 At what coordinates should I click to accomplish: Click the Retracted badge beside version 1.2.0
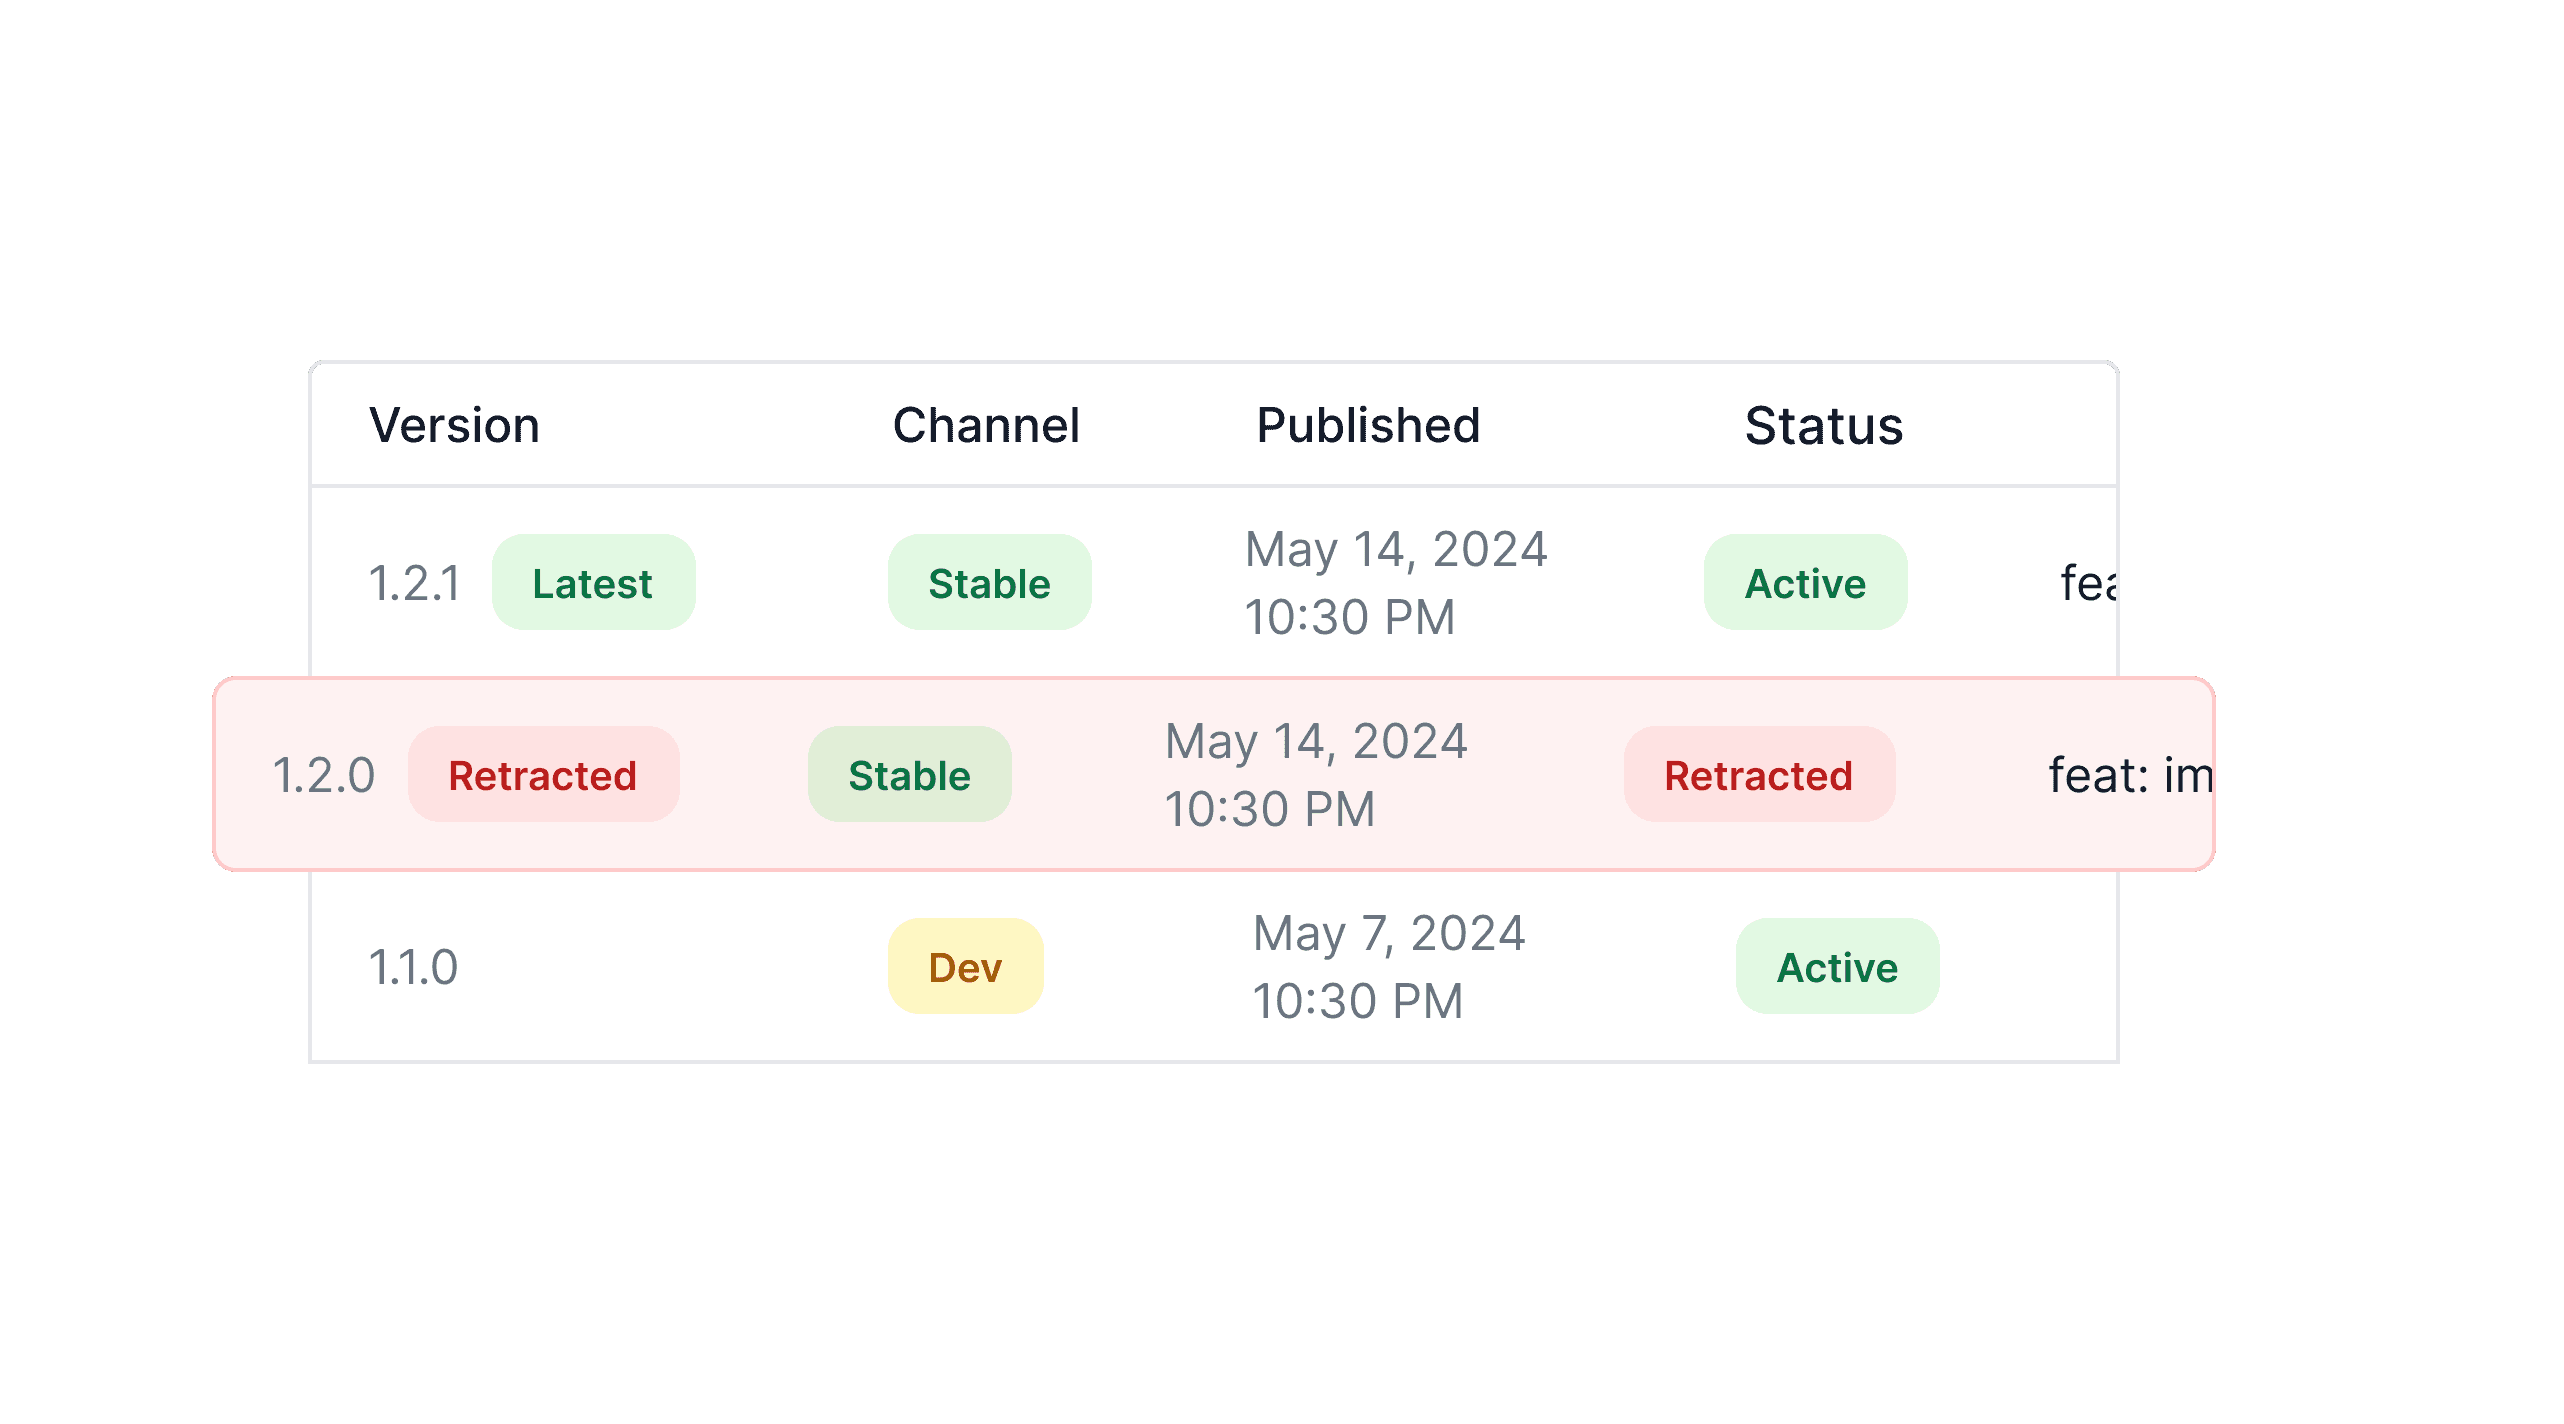543,775
